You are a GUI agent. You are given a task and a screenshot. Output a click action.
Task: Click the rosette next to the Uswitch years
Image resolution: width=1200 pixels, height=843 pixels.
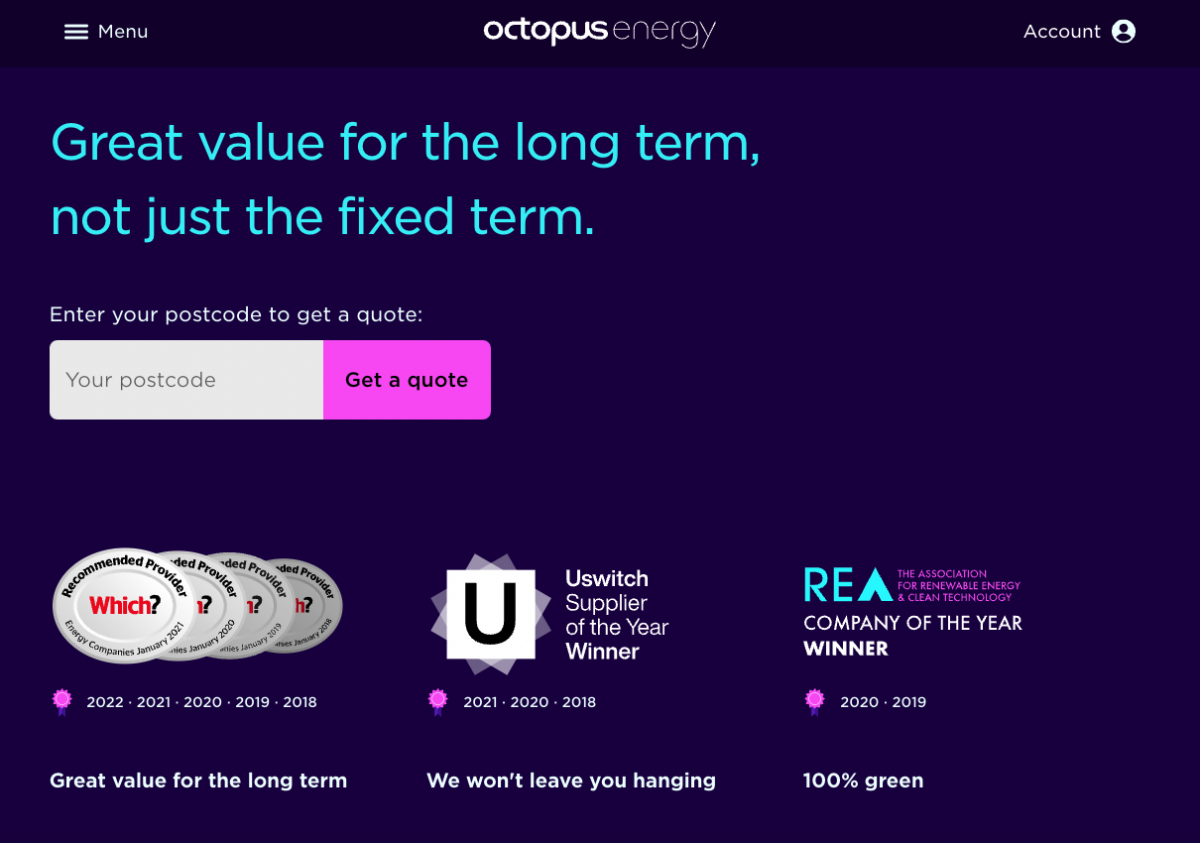pos(438,702)
